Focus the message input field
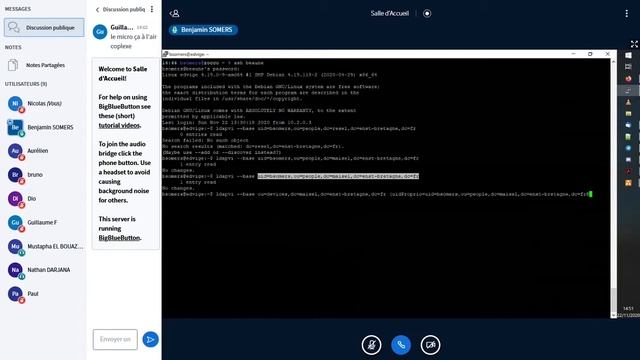The height and width of the screenshot is (360, 640). point(115,339)
